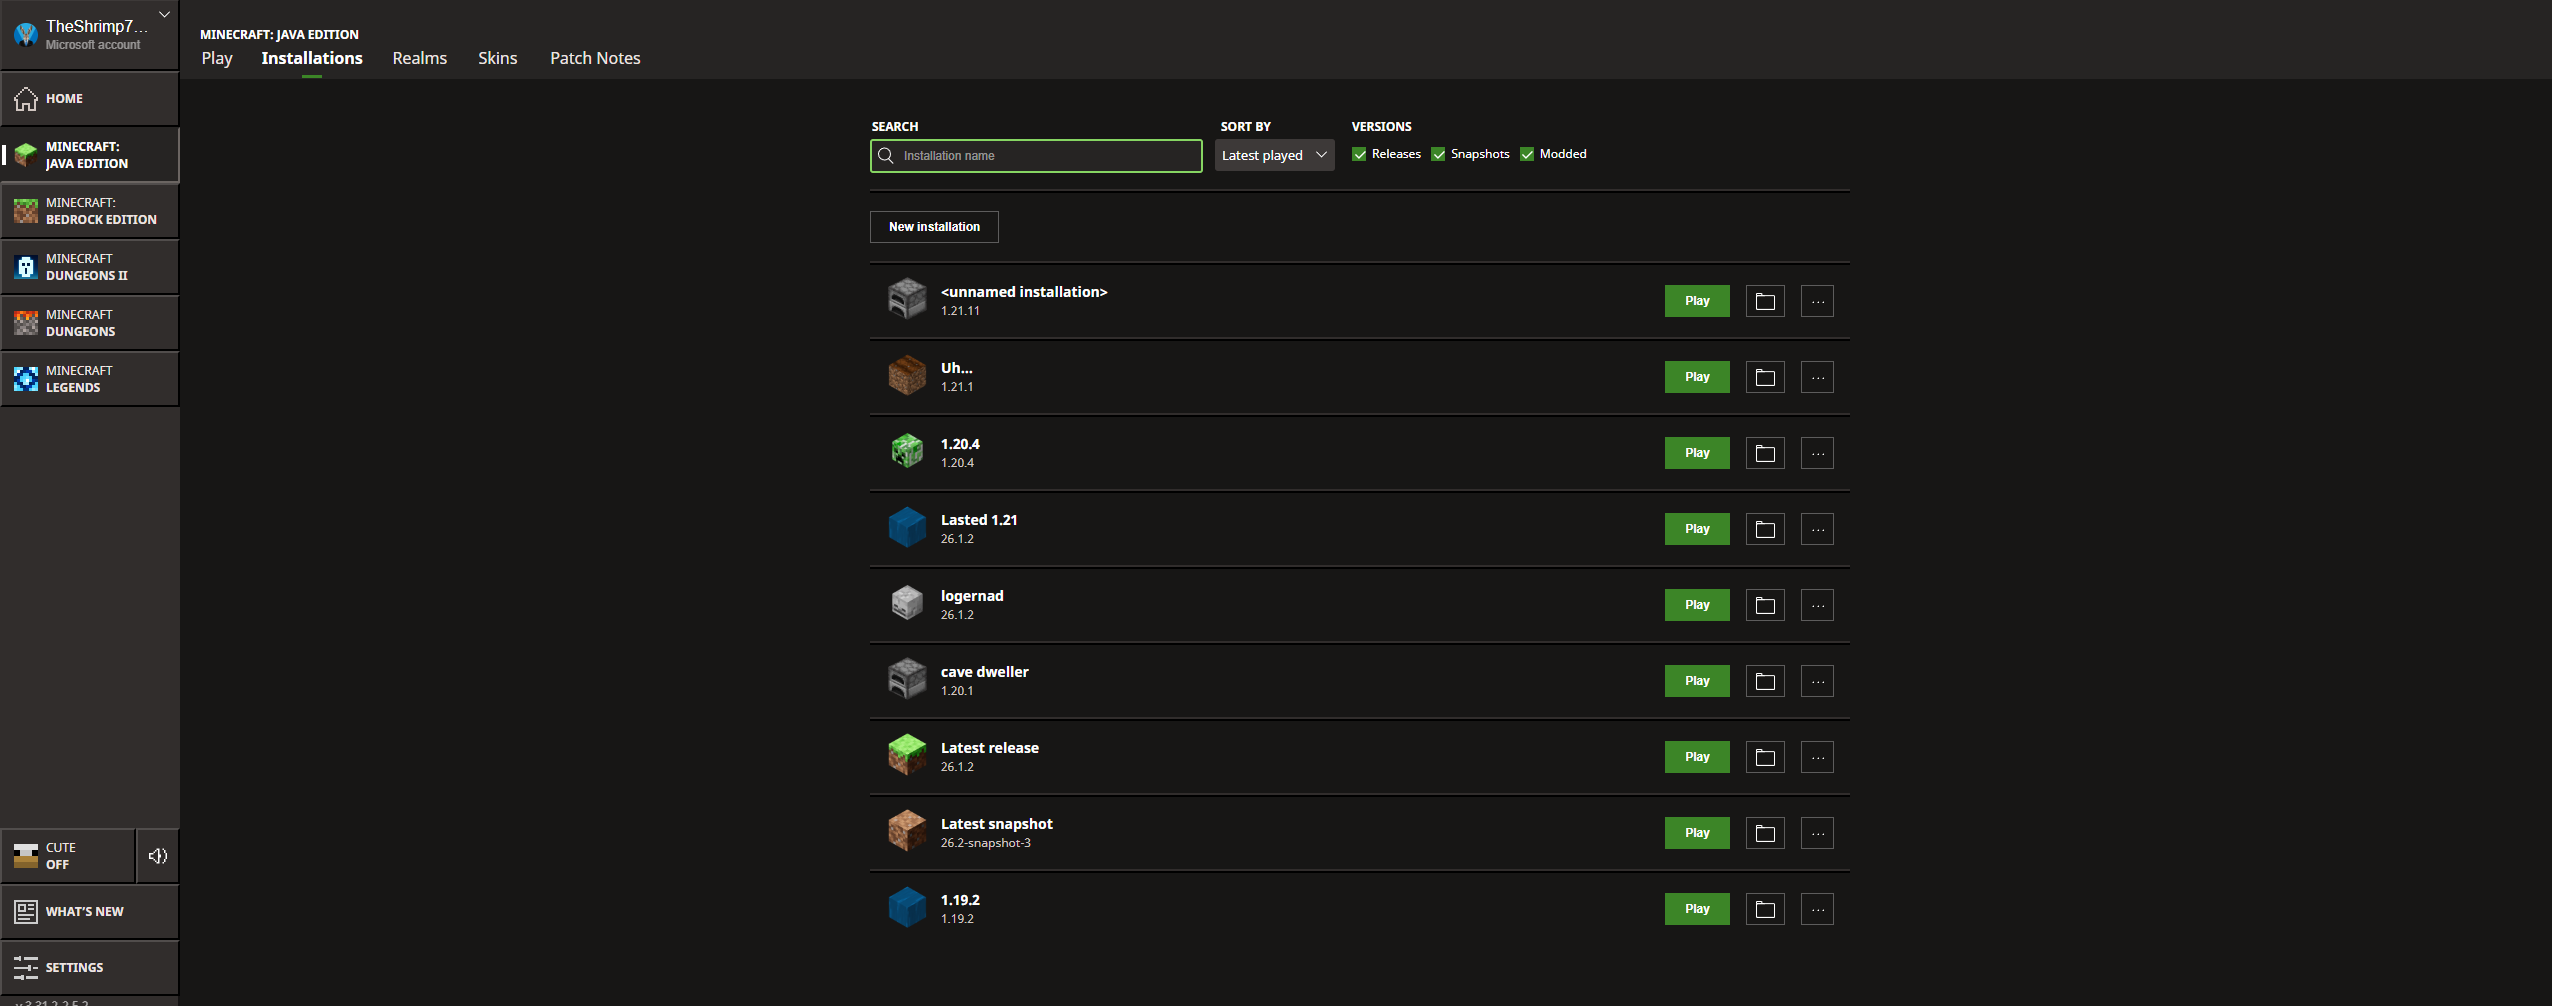Uncheck the Releases versions checkbox
The image size is (2552, 1006).
click(1359, 154)
